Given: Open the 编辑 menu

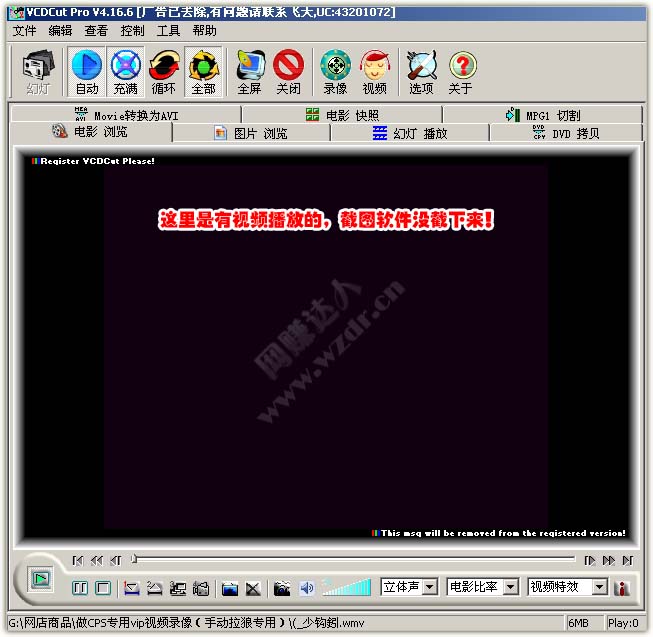Looking at the screenshot, I should (60, 31).
